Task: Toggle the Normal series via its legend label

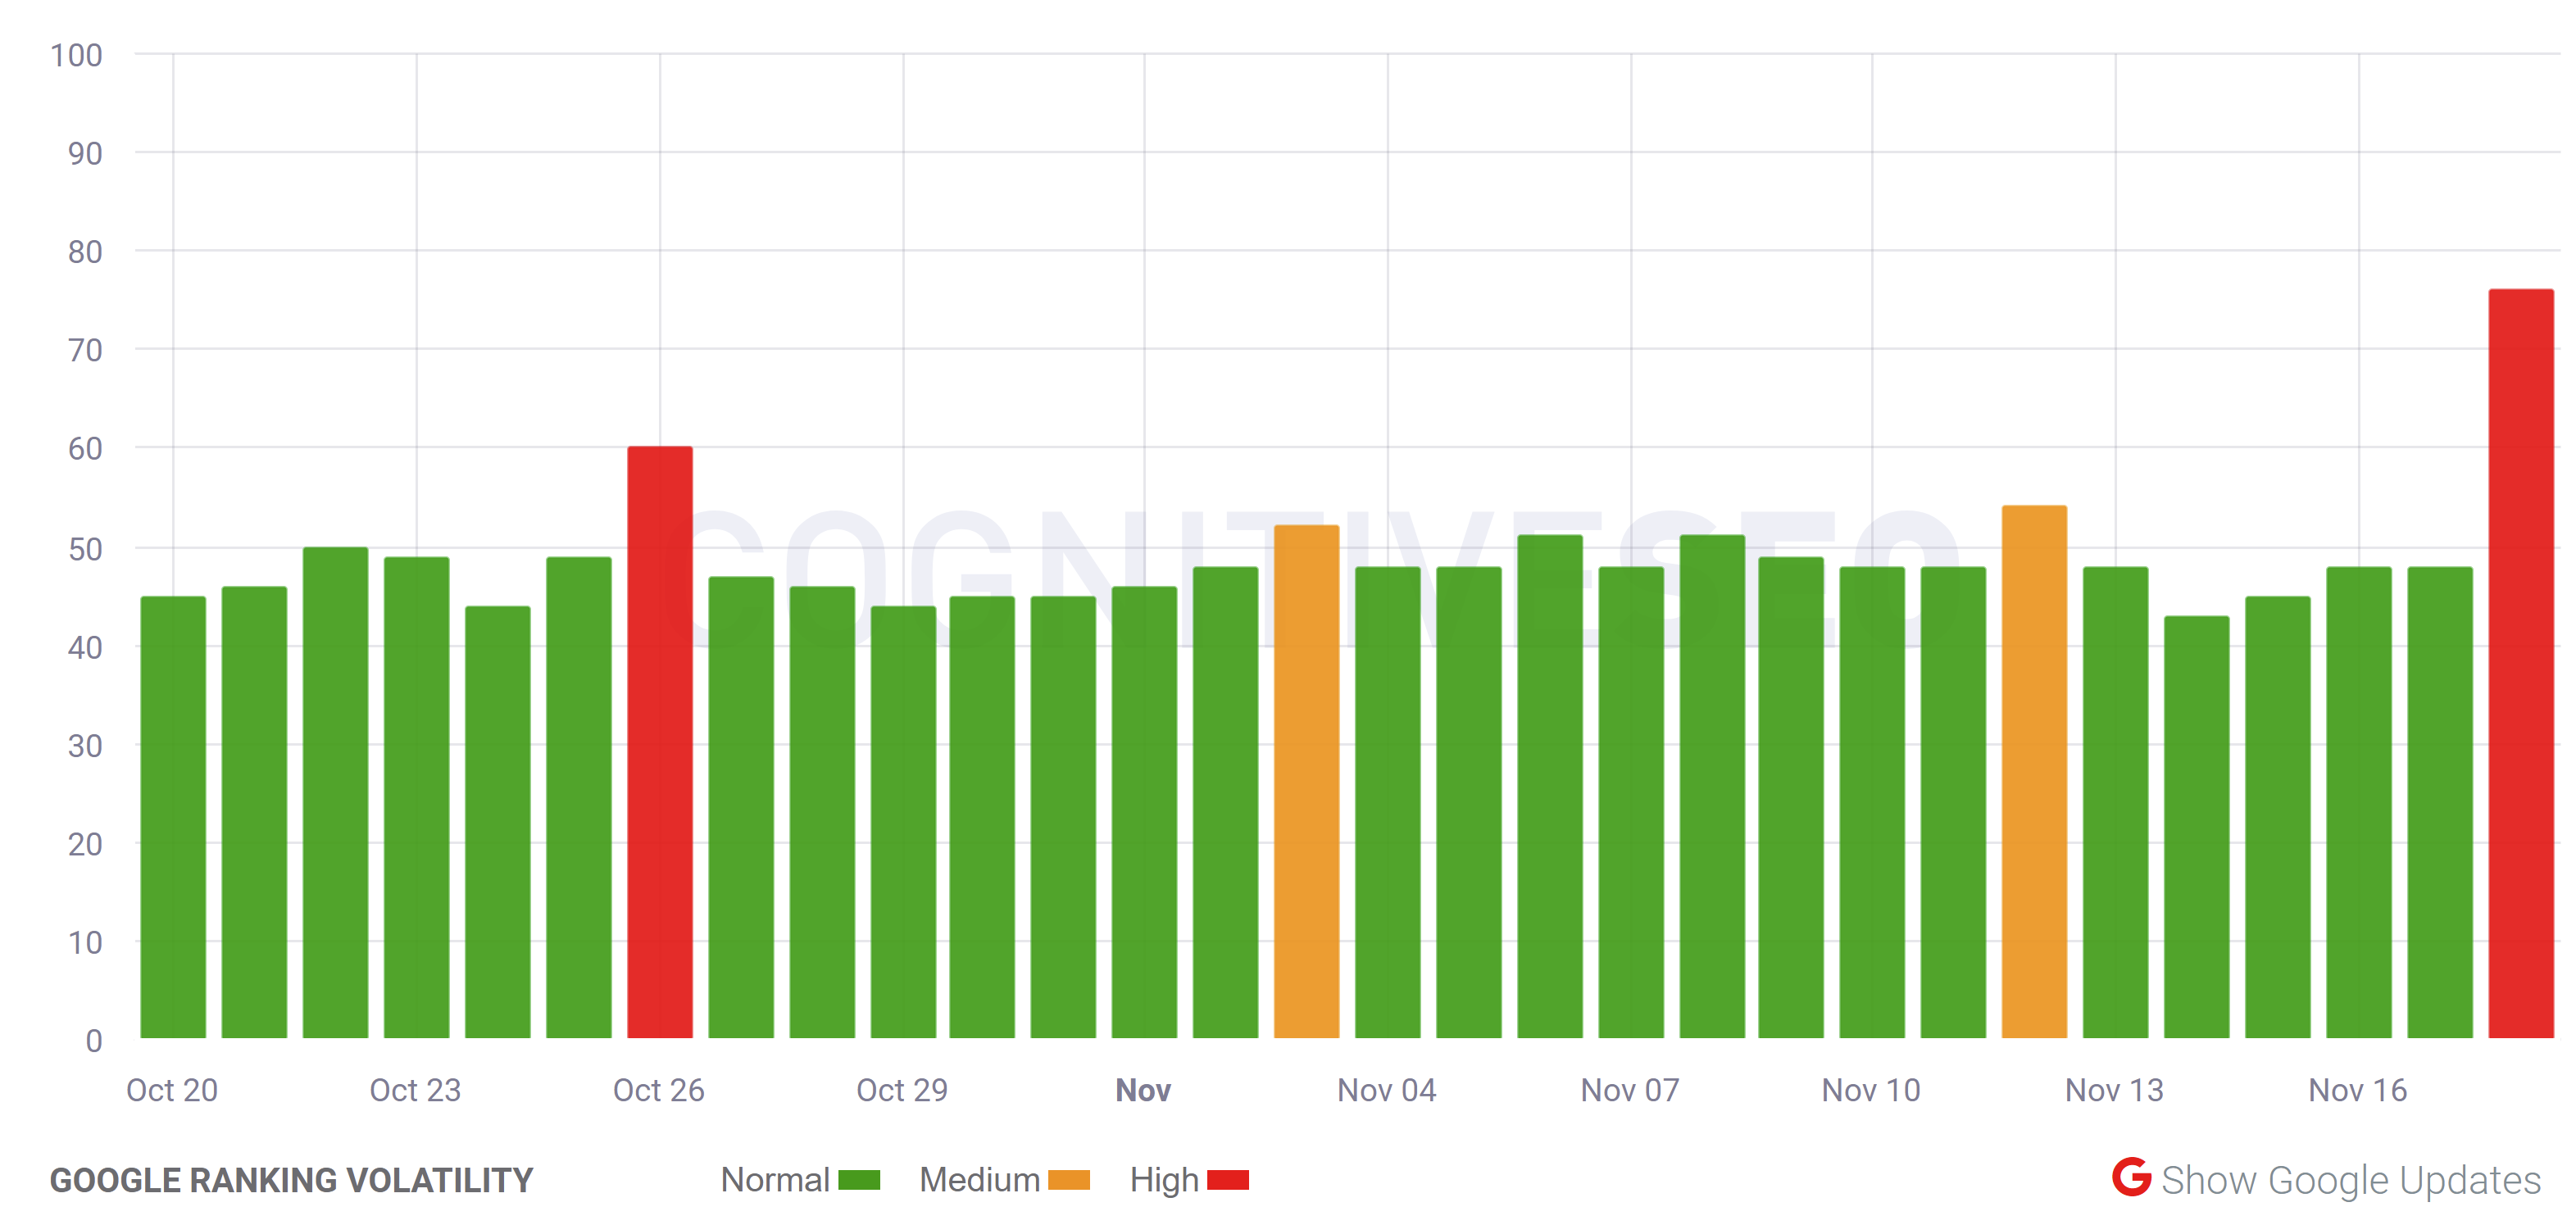Action: pyautogui.click(x=775, y=1180)
